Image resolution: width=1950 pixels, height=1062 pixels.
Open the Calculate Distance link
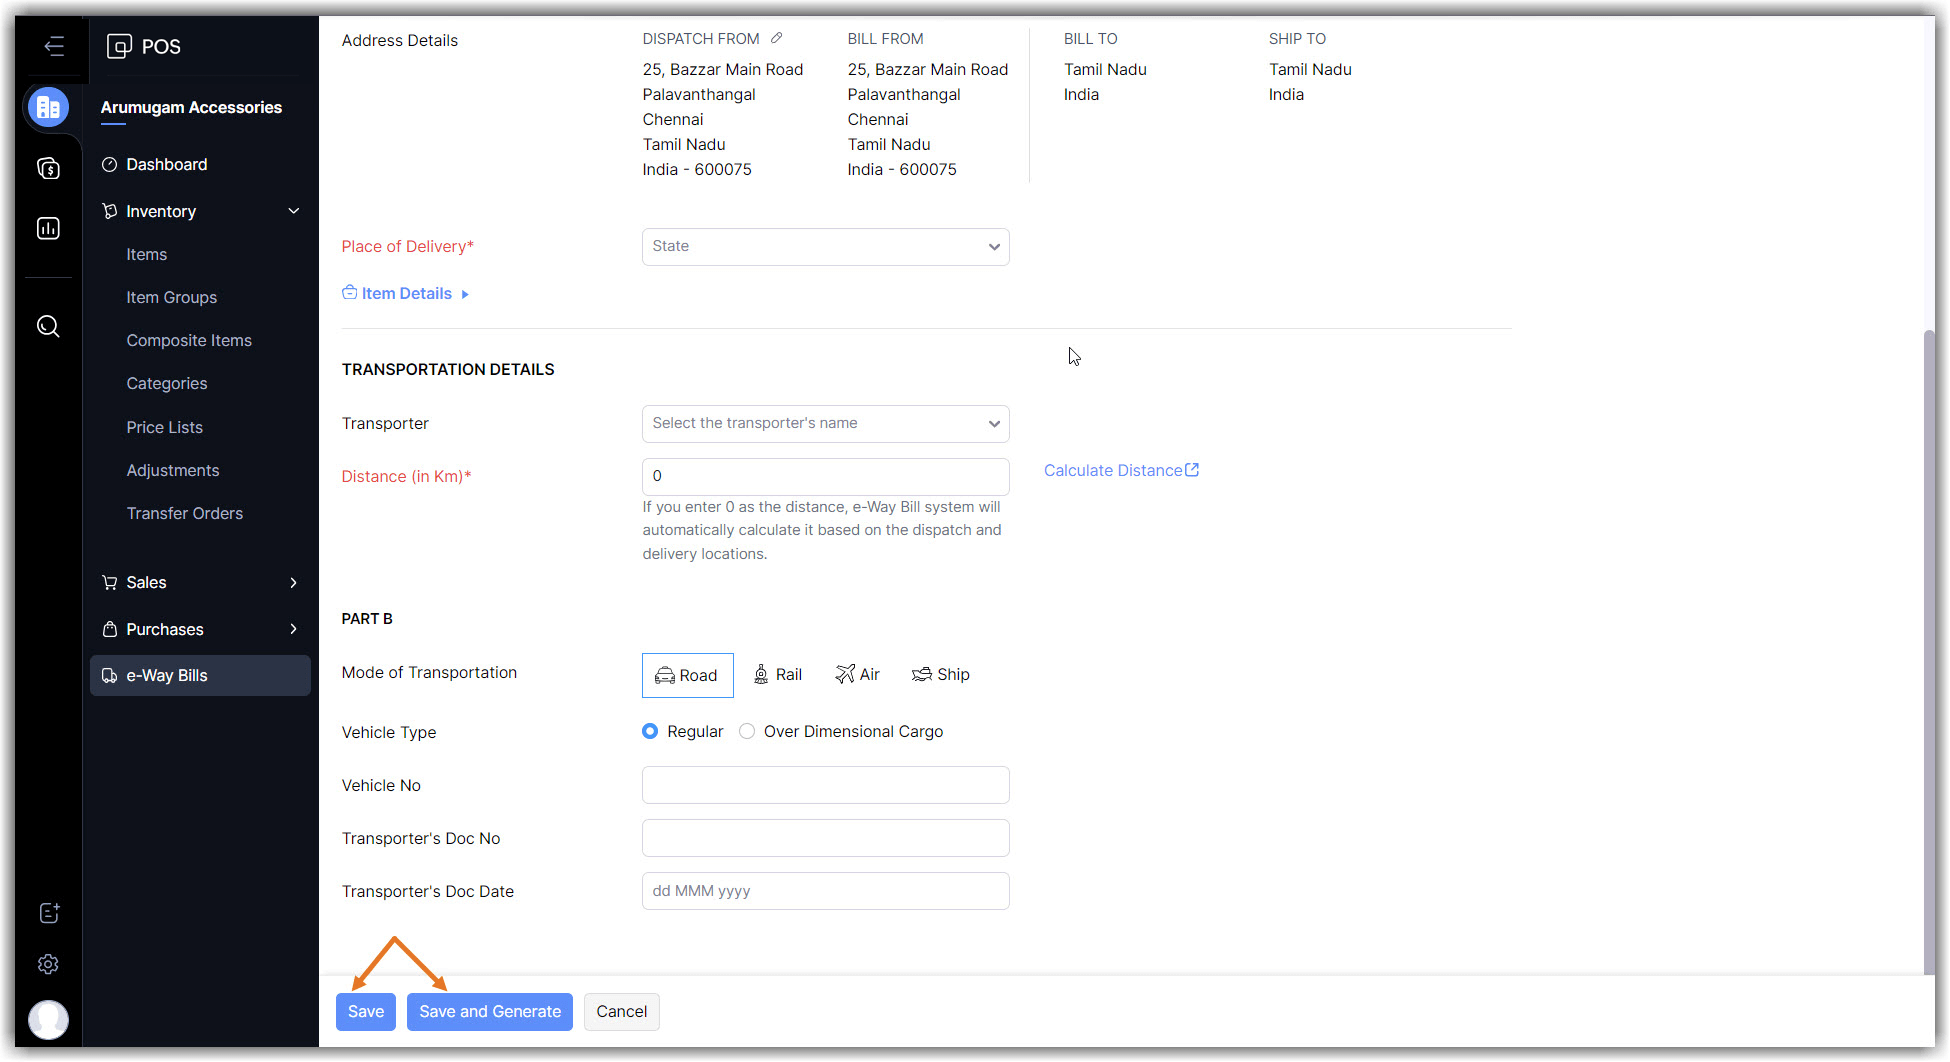[x=1120, y=471]
